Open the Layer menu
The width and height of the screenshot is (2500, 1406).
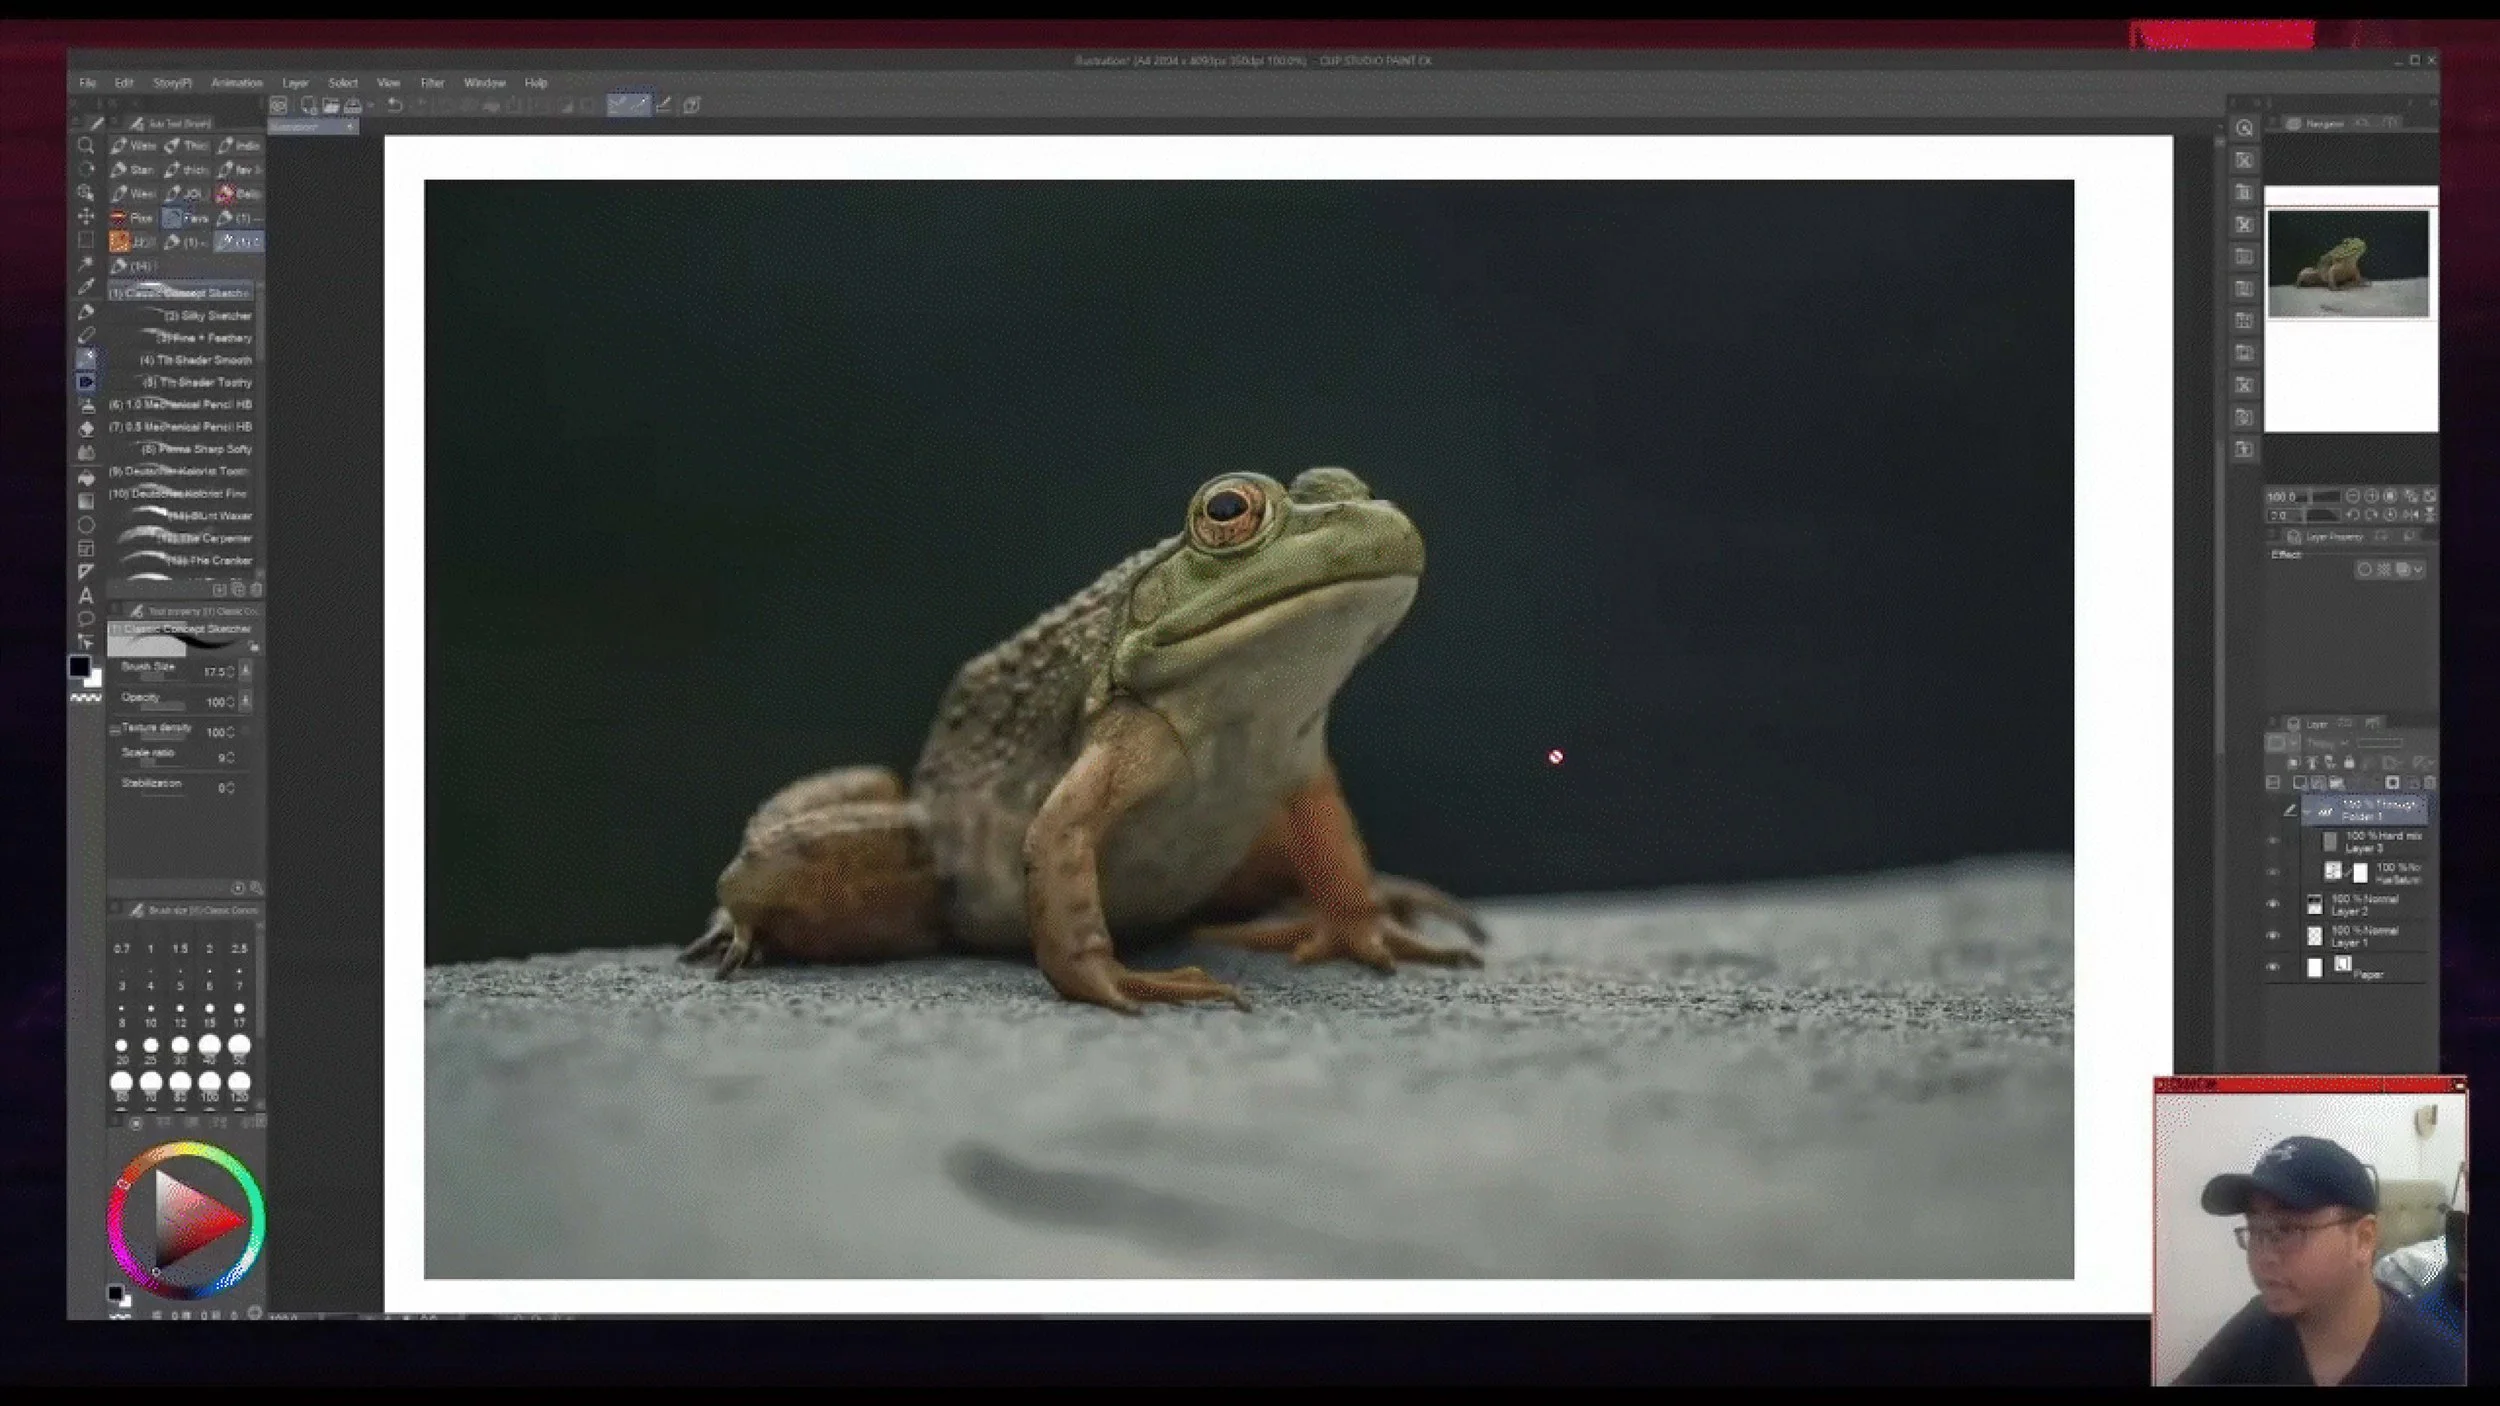tap(295, 83)
